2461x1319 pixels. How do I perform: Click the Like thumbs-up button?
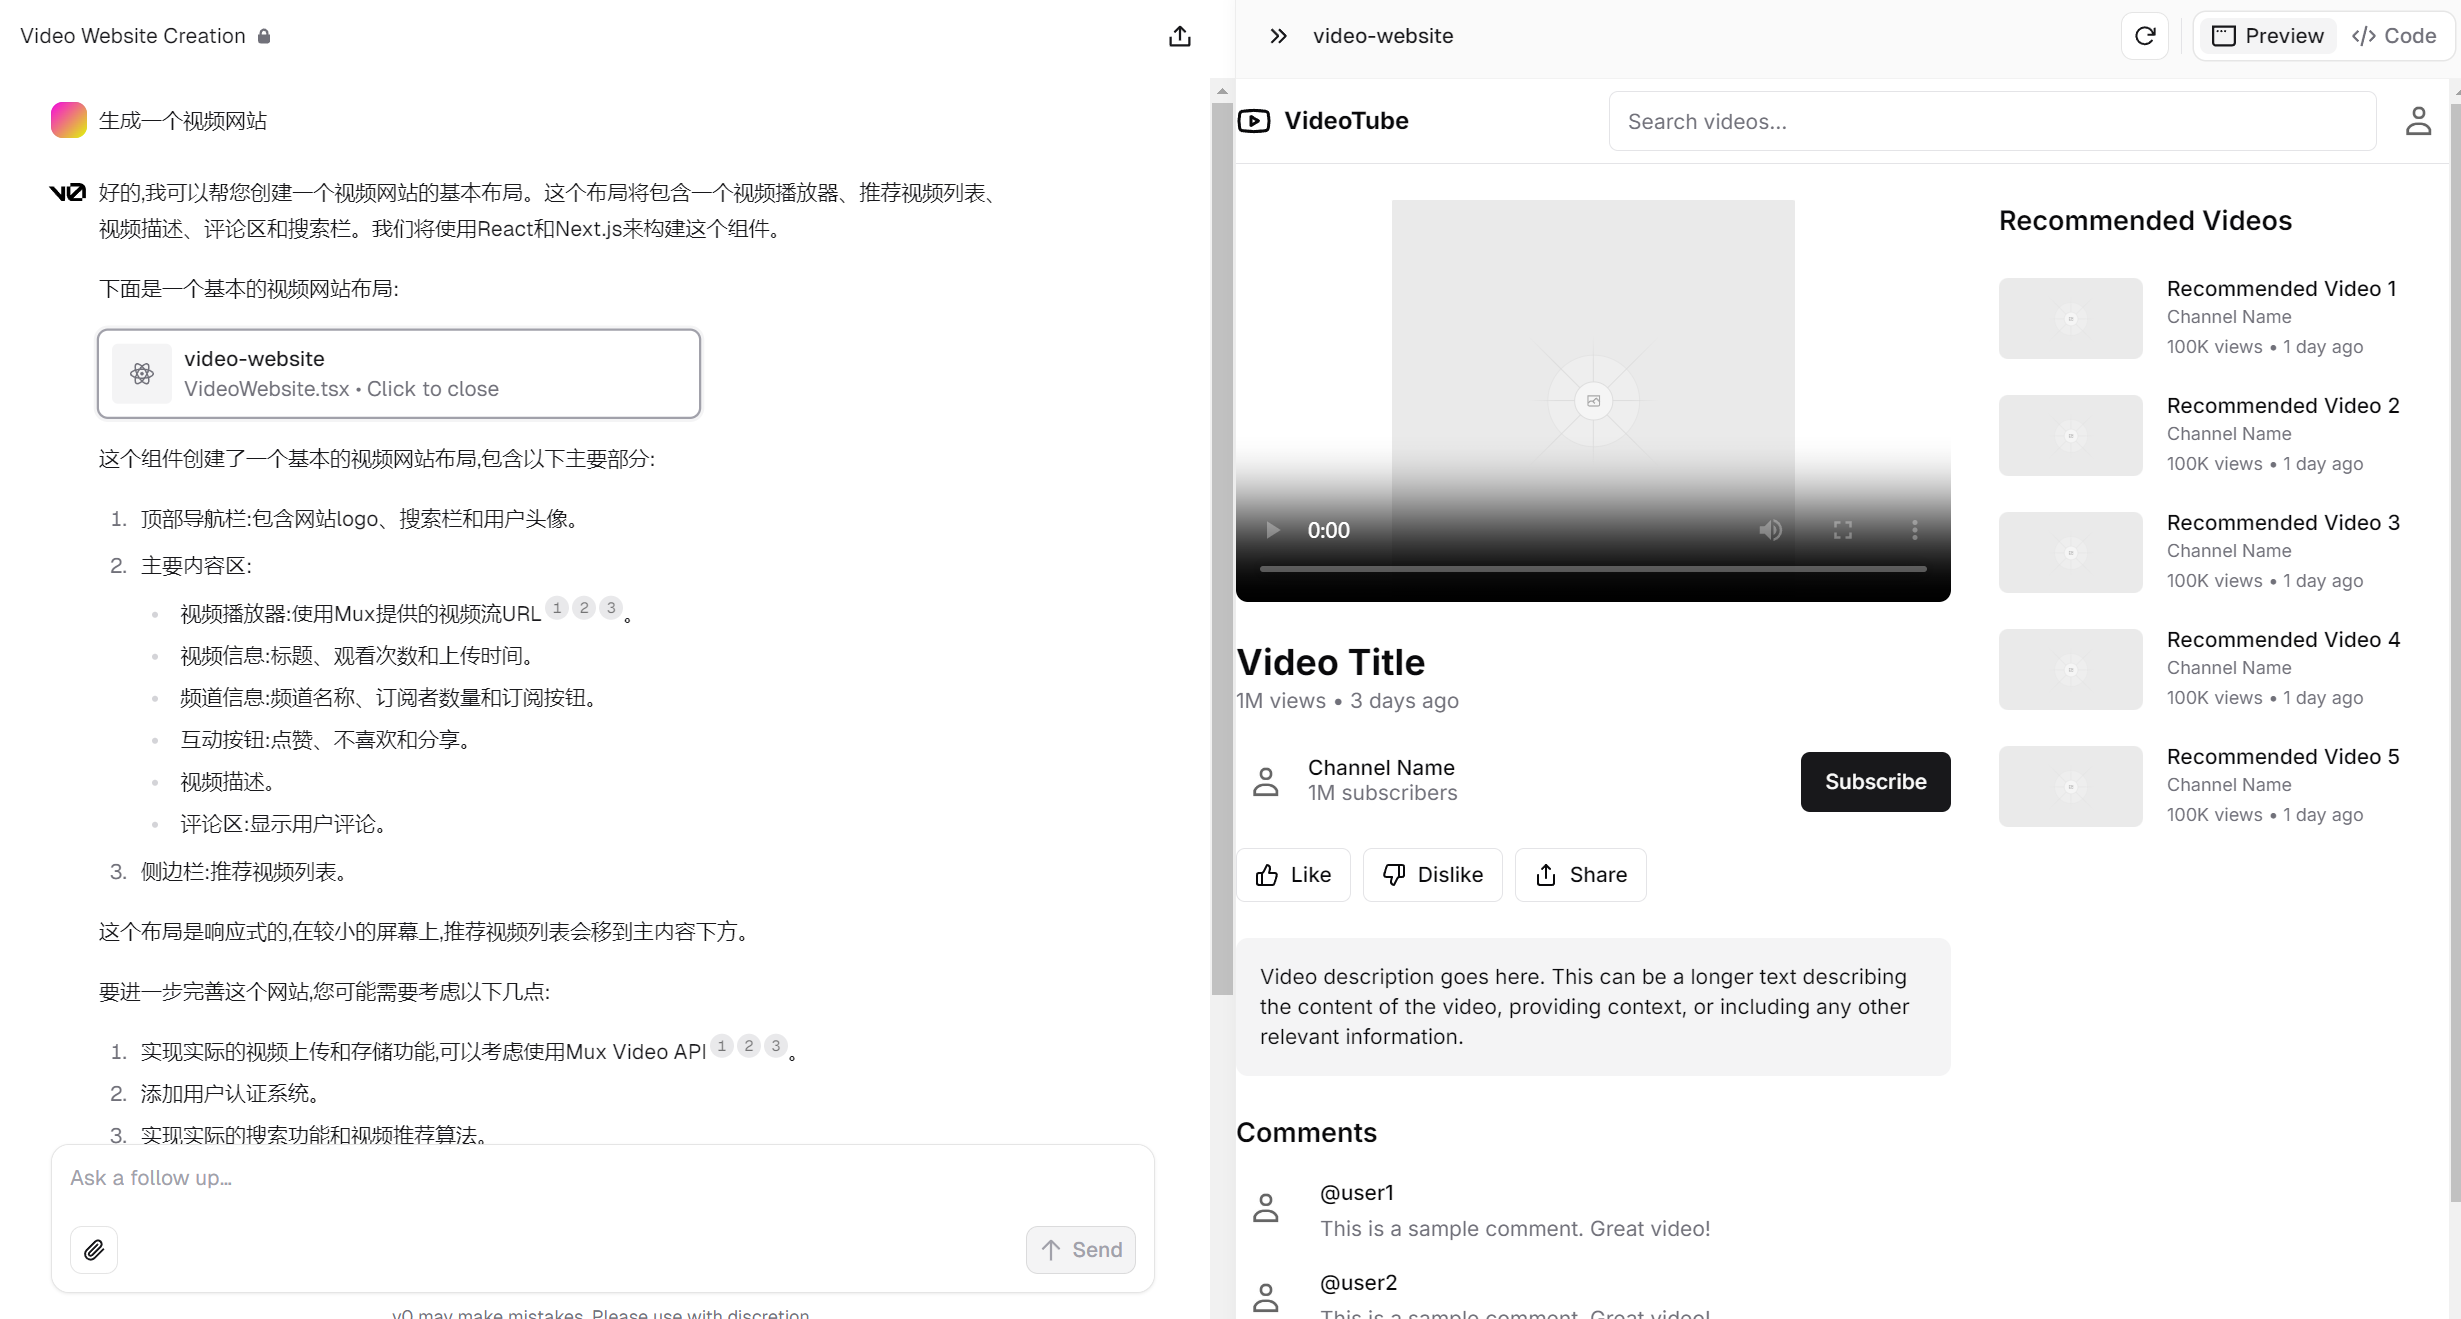1293,875
